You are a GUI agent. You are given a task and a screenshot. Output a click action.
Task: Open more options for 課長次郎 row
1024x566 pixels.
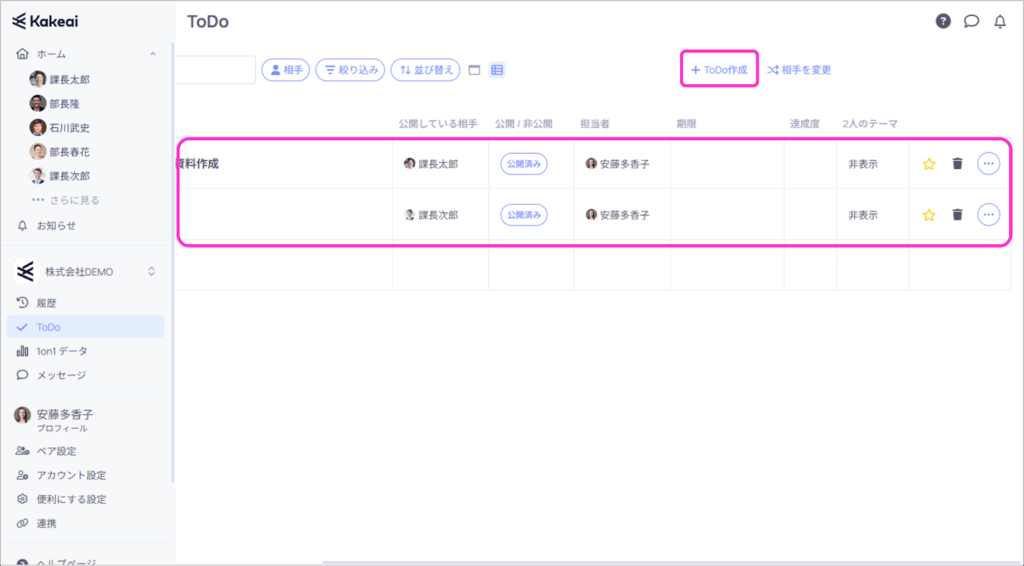[x=988, y=215]
